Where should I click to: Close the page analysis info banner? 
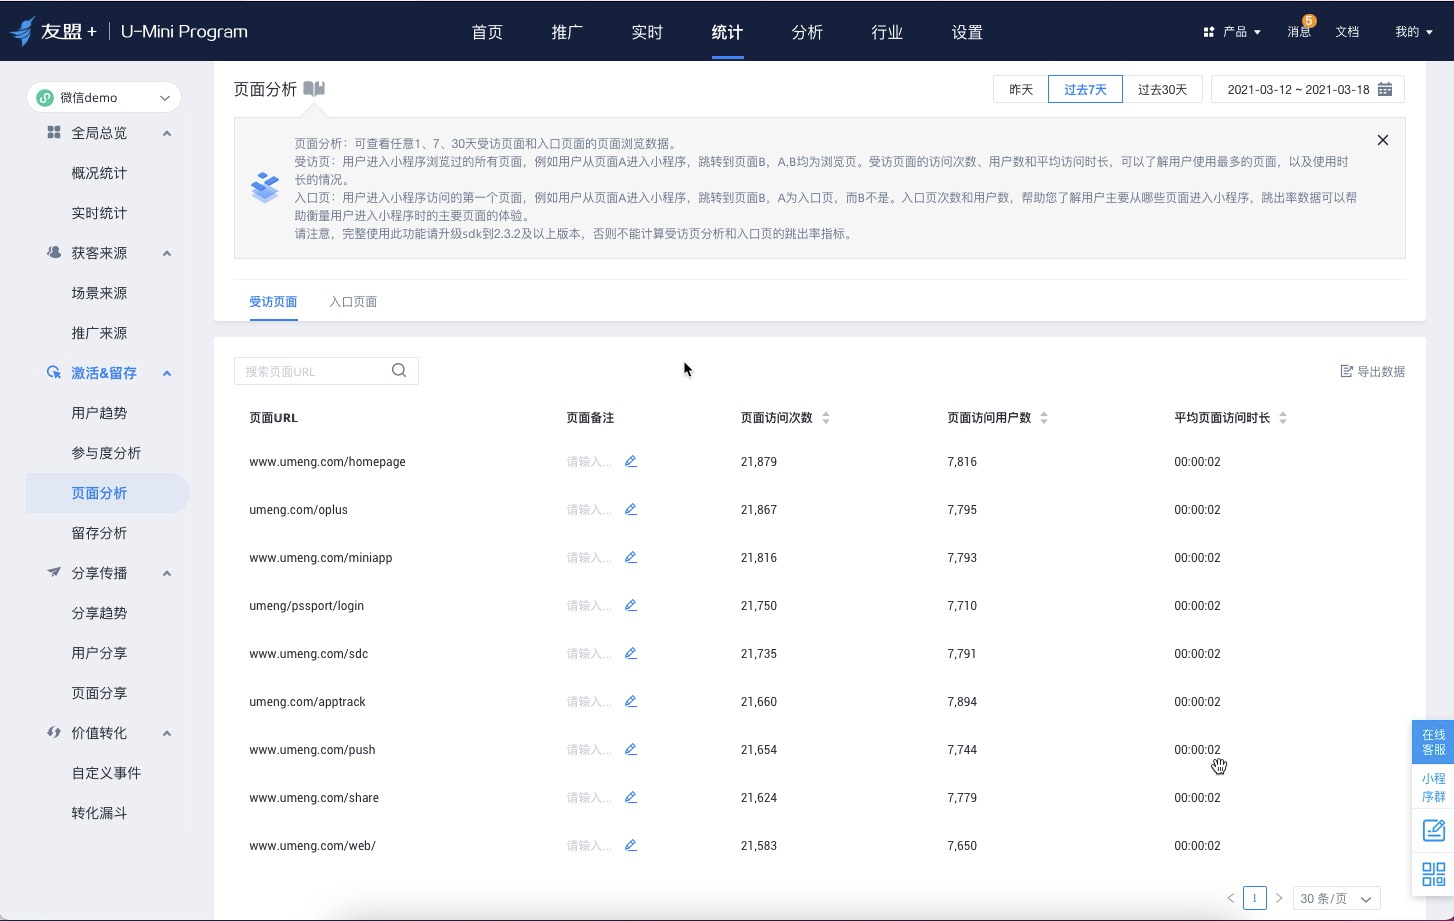tap(1383, 140)
